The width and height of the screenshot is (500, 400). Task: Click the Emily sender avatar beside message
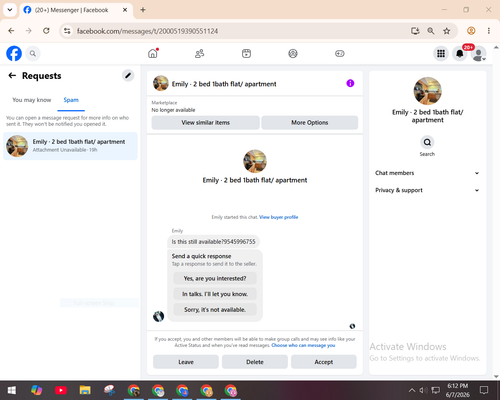pyautogui.click(x=159, y=316)
